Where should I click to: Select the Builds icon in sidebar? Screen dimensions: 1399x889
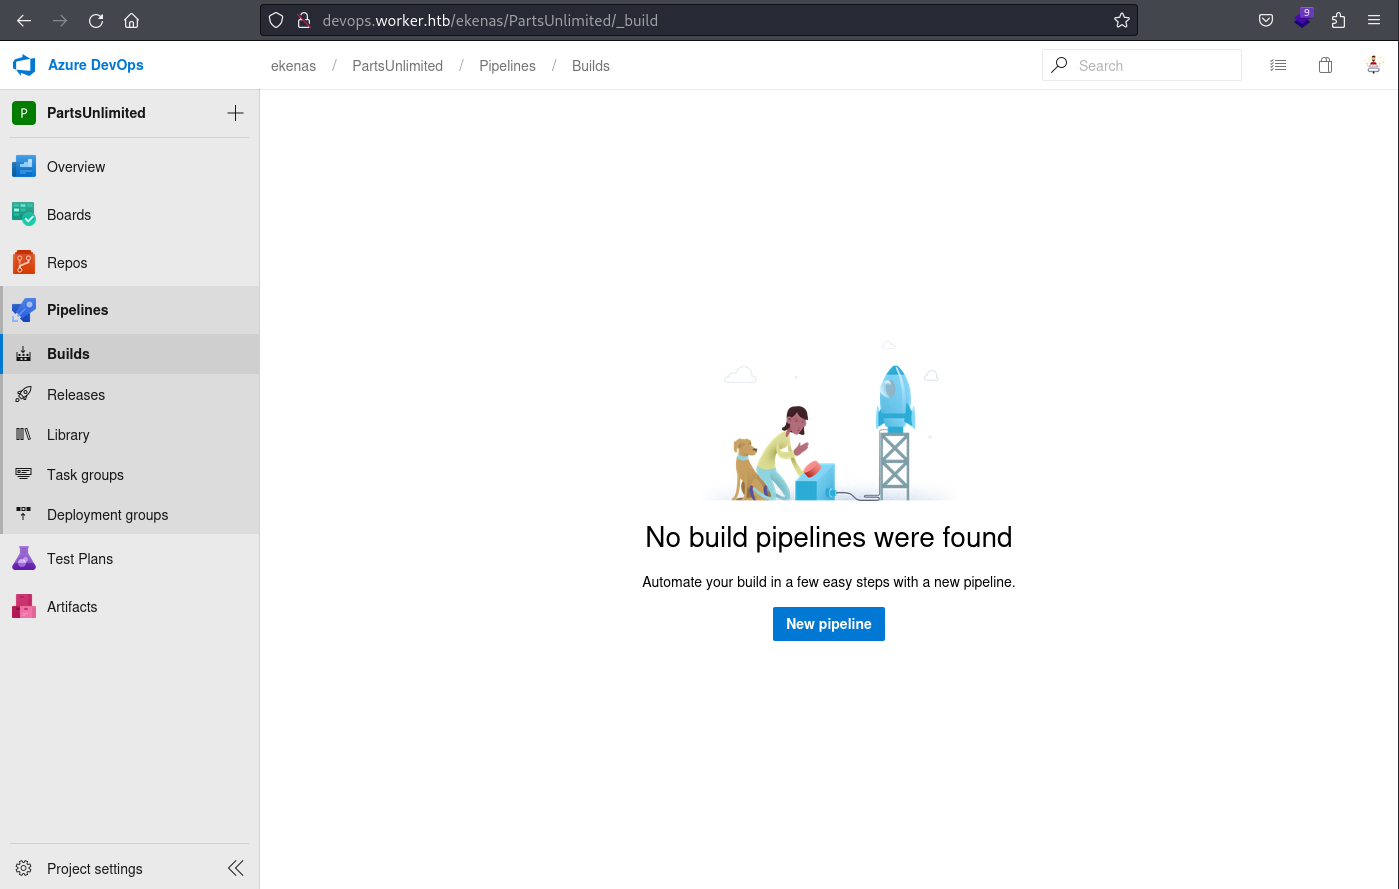coord(24,354)
